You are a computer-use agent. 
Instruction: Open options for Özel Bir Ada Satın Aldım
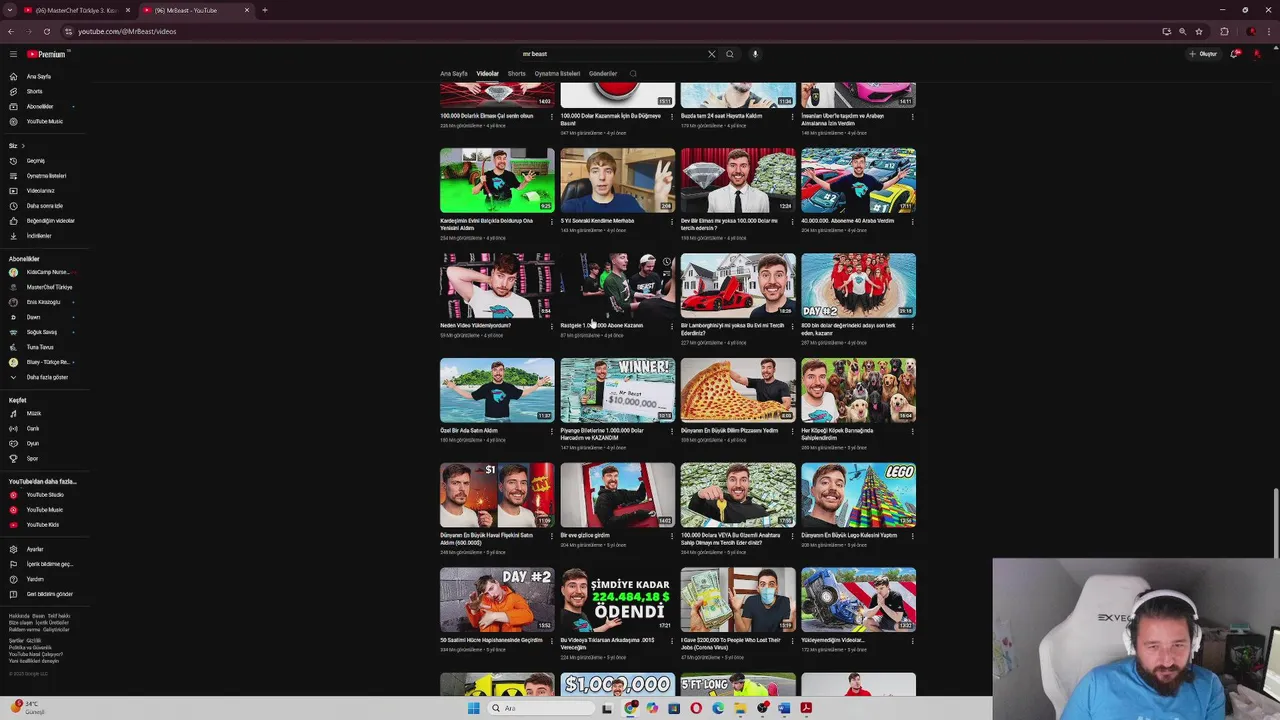click(x=551, y=431)
